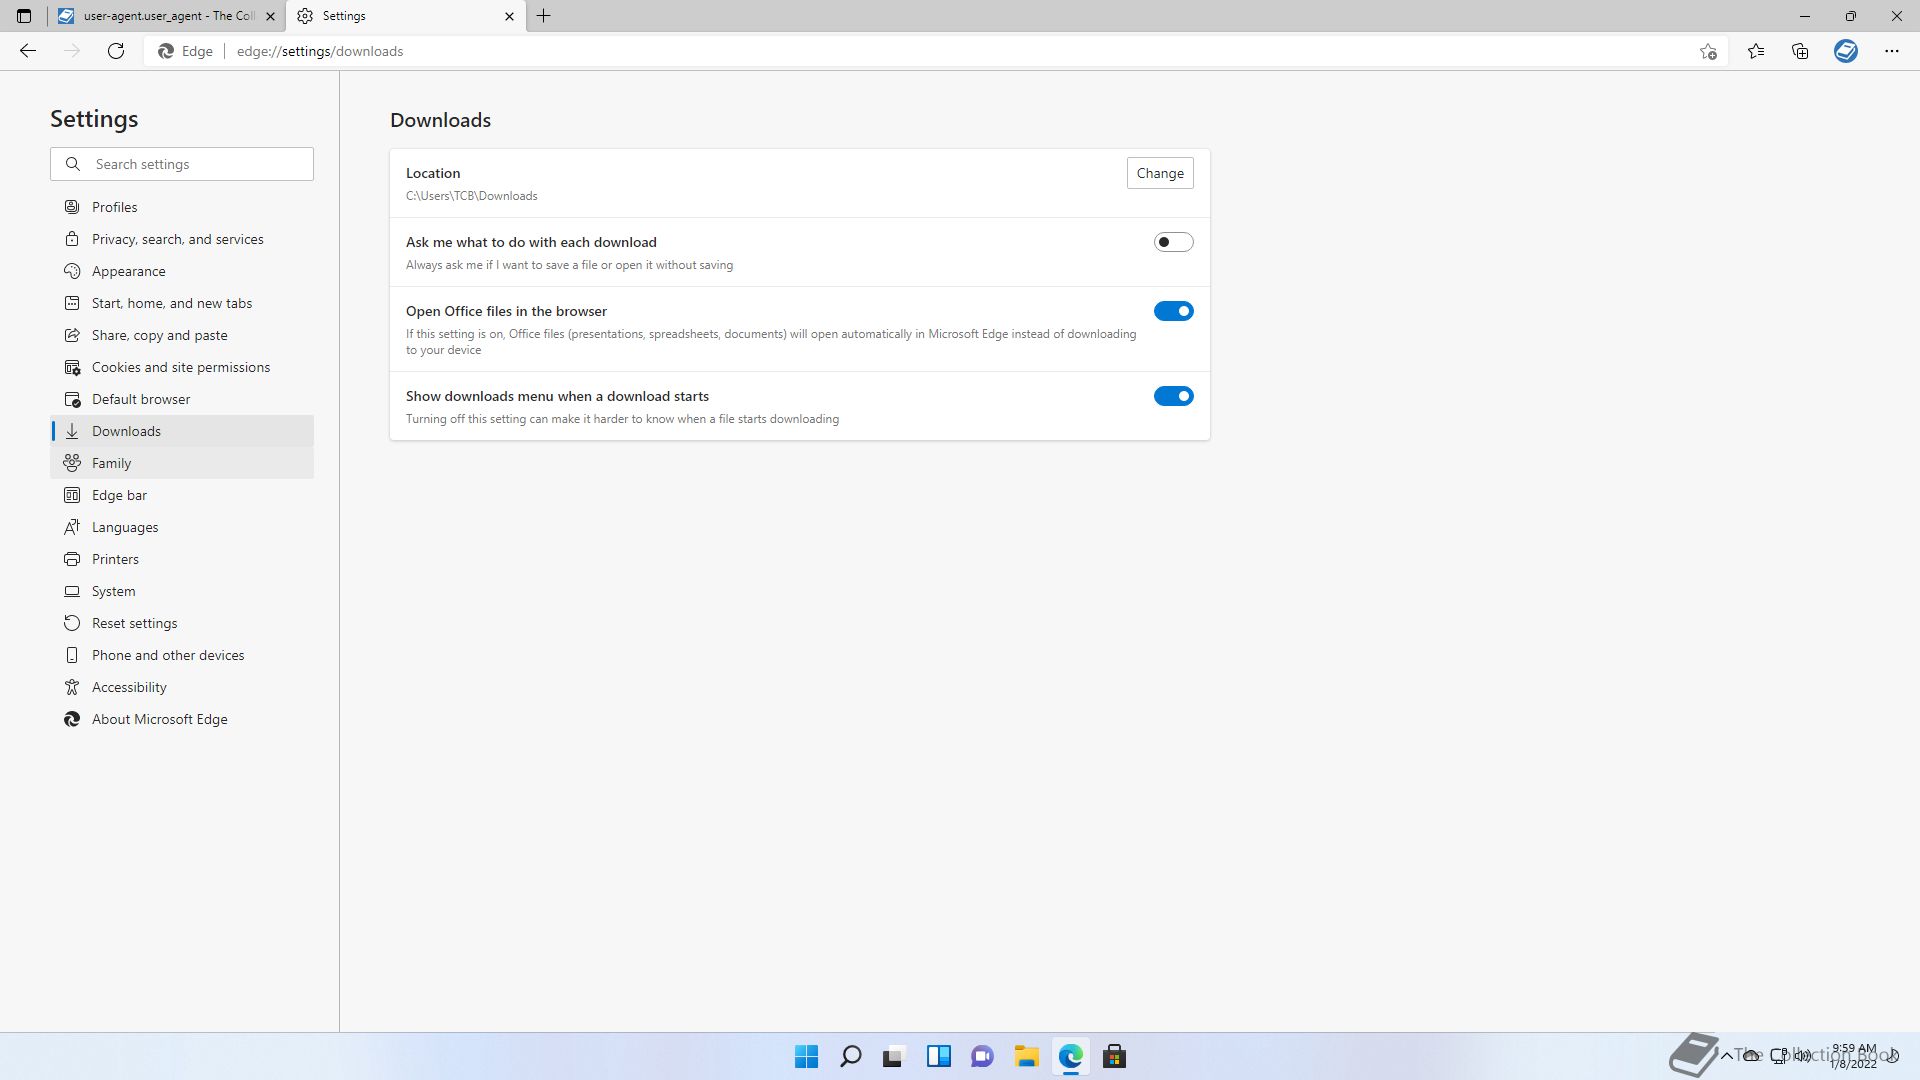Click the address bar URL

(x=320, y=51)
